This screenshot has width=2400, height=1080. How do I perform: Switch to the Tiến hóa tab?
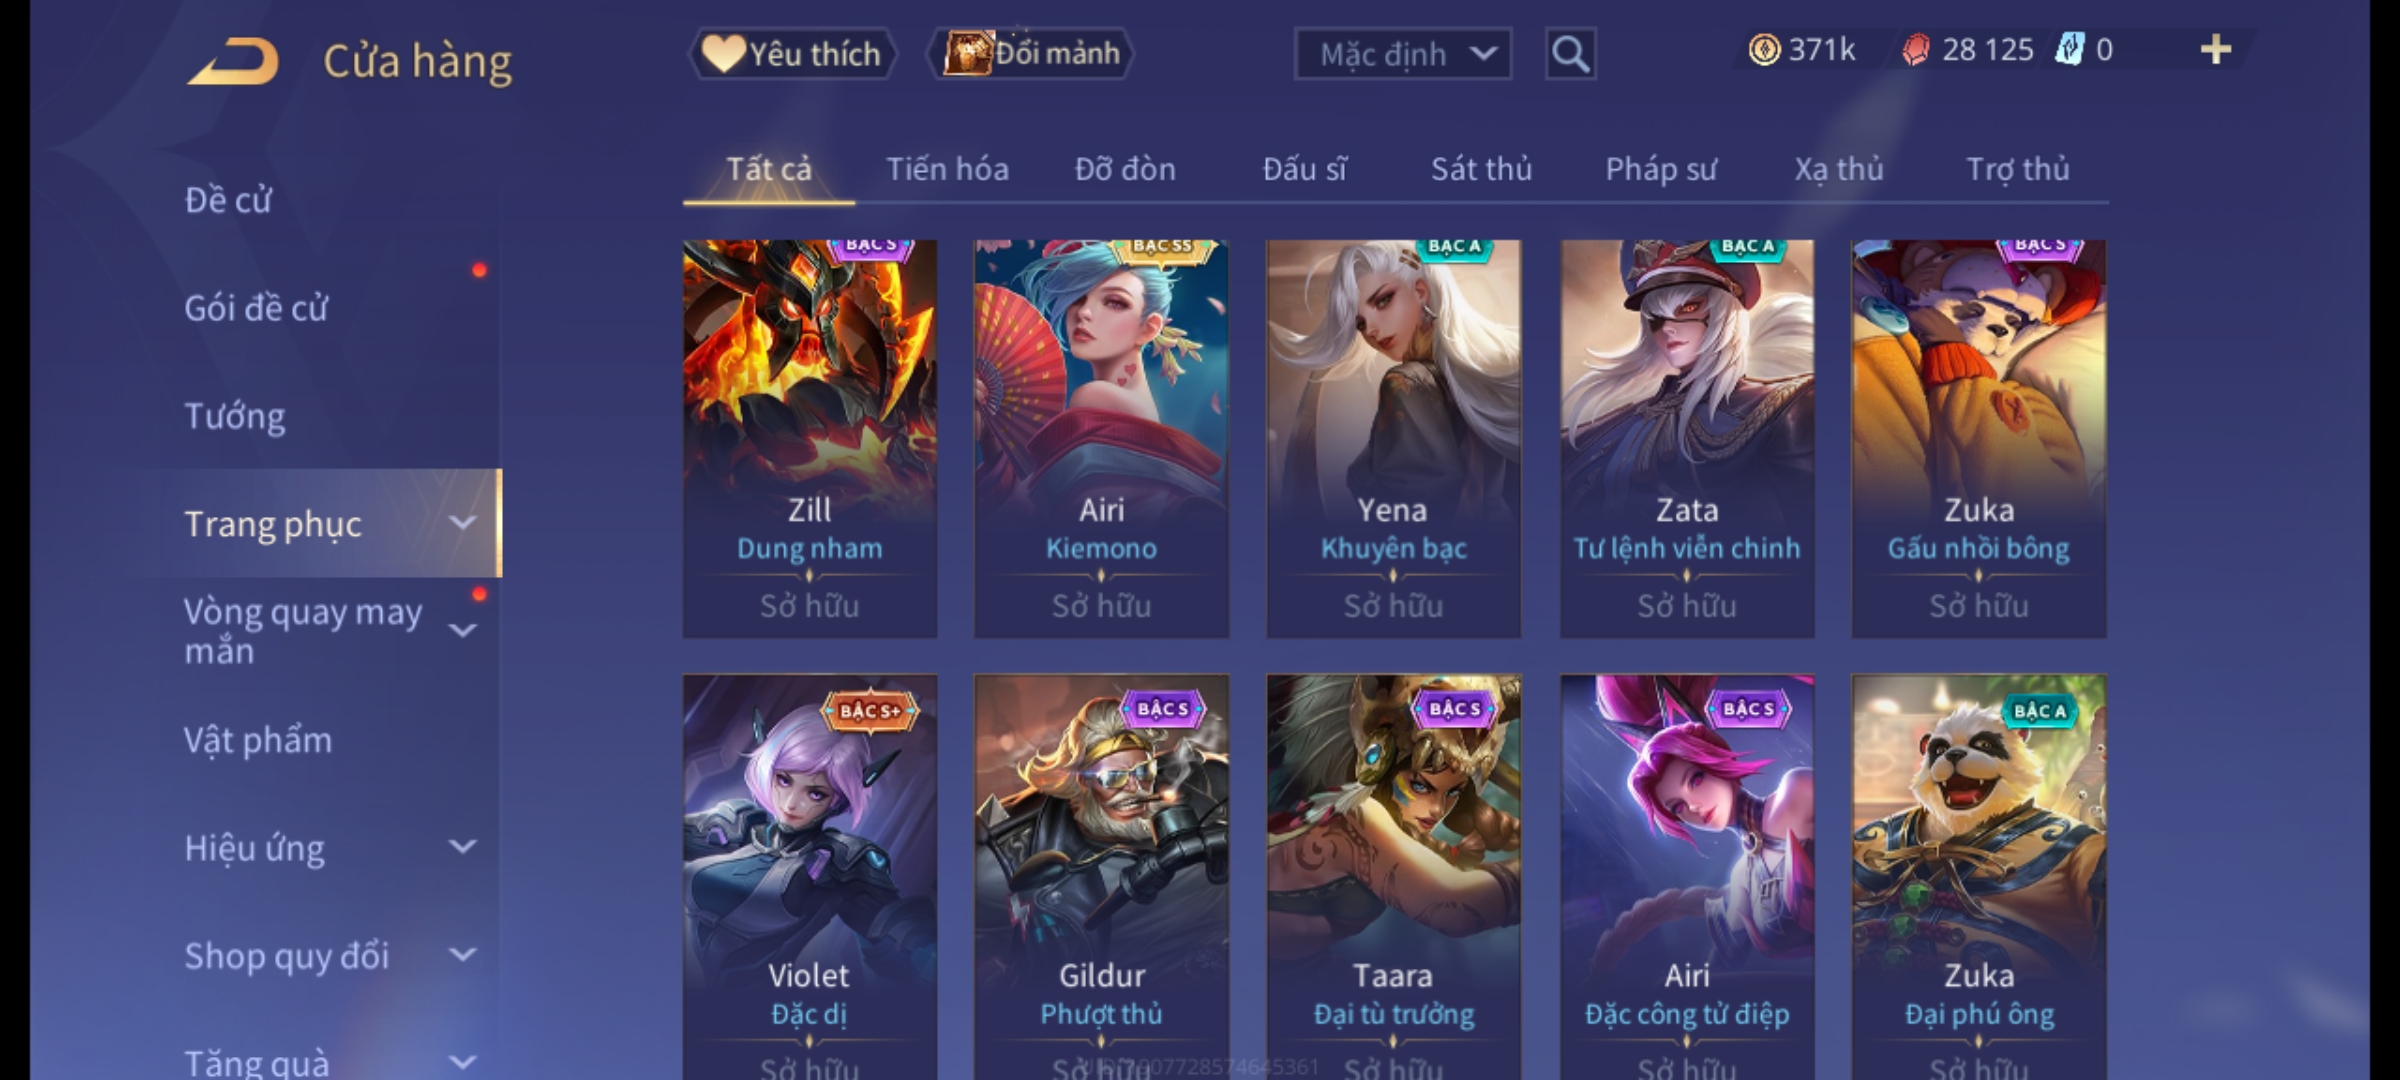[947, 169]
